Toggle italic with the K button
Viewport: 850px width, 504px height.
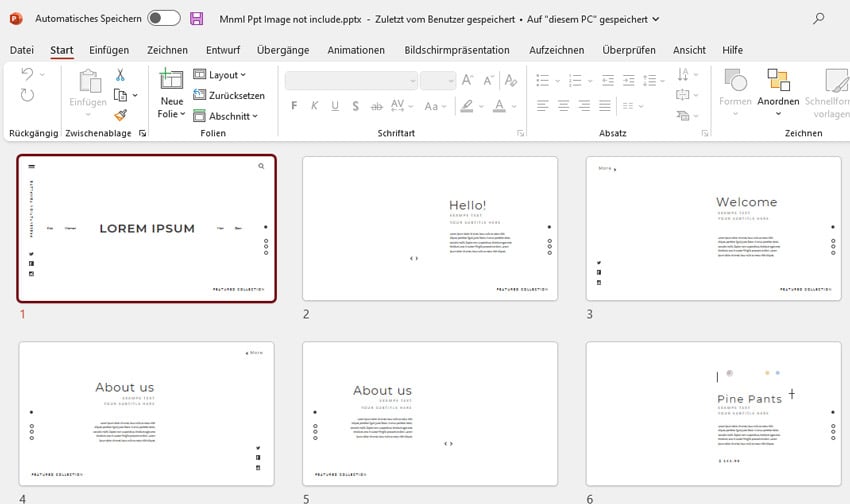314,106
